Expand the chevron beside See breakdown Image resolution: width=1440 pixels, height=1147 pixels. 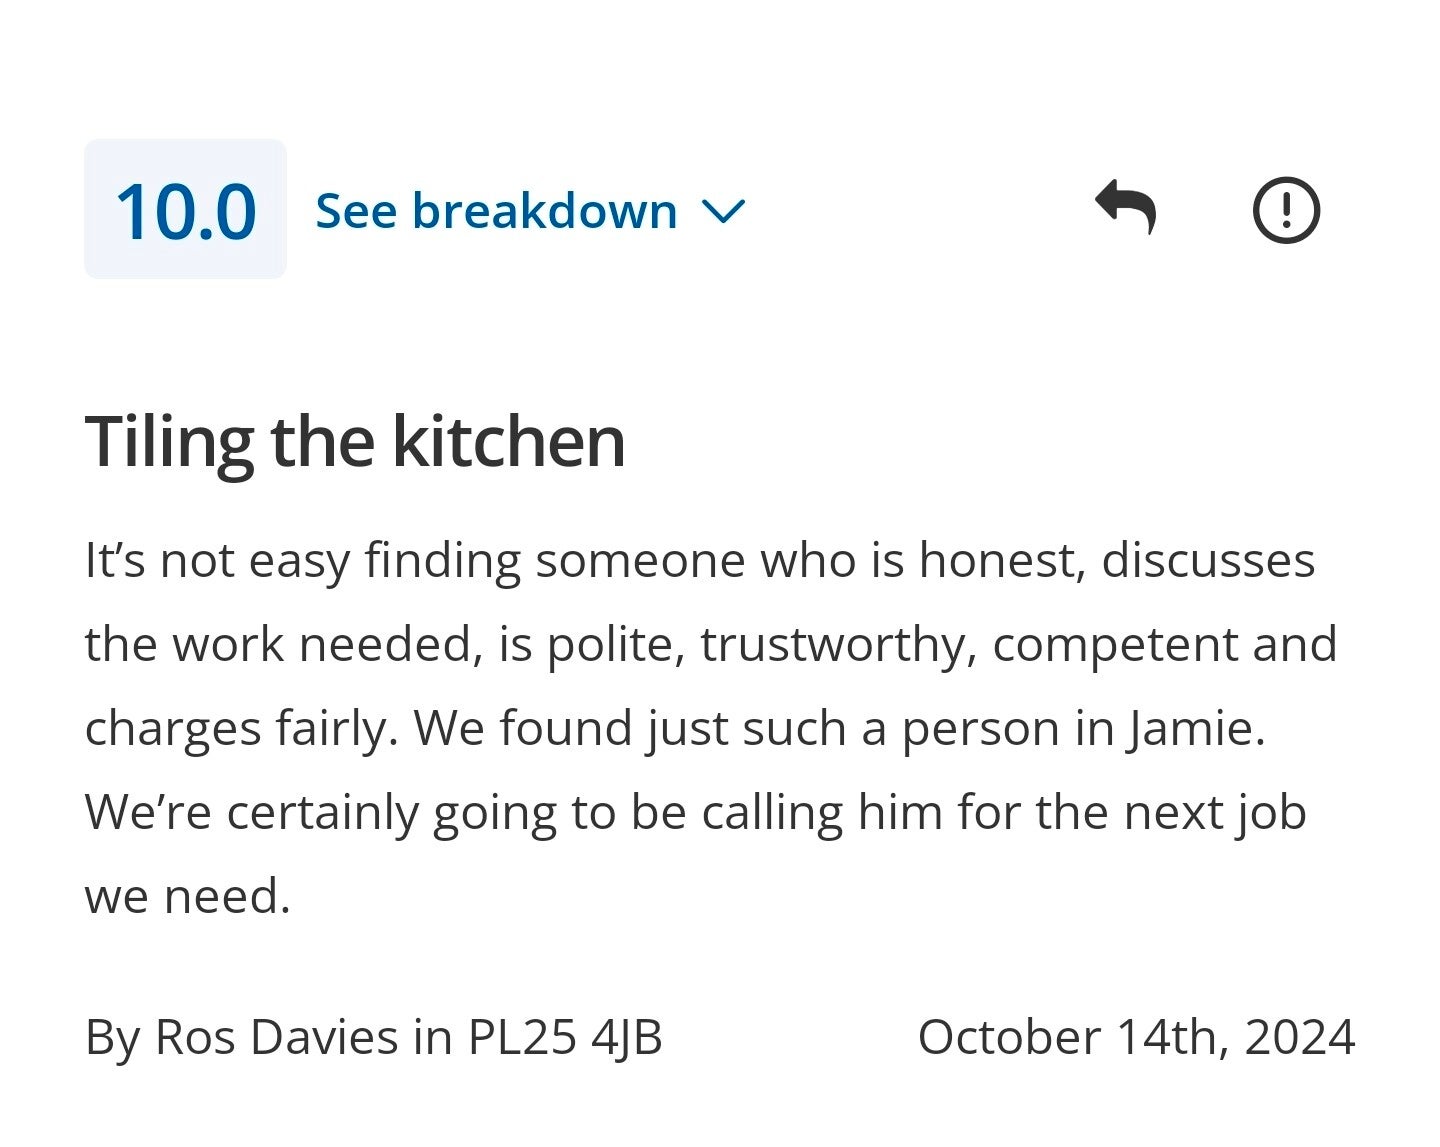tap(723, 211)
